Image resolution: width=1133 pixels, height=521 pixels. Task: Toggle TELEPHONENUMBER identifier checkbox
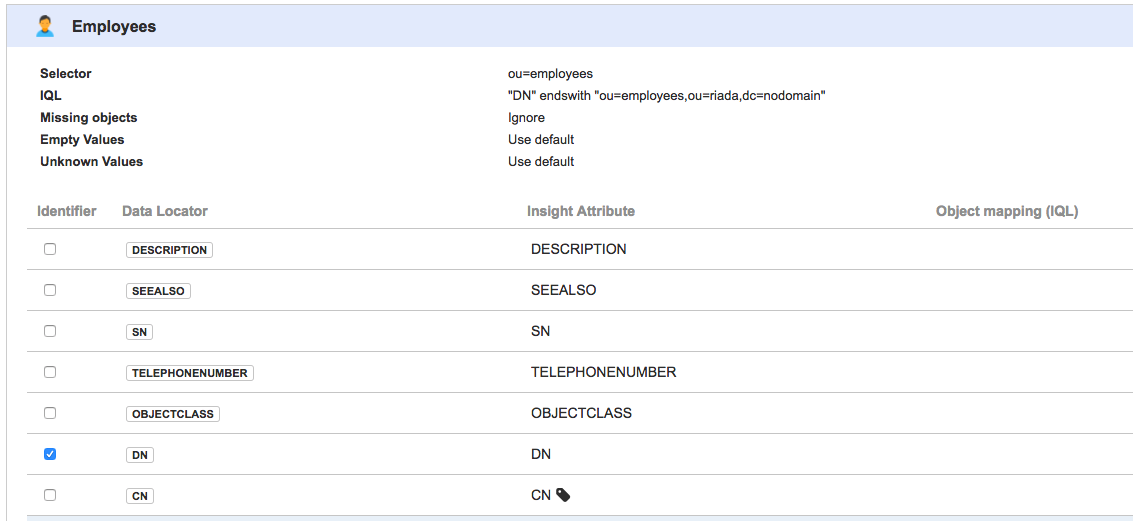click(x=50, y=372)
